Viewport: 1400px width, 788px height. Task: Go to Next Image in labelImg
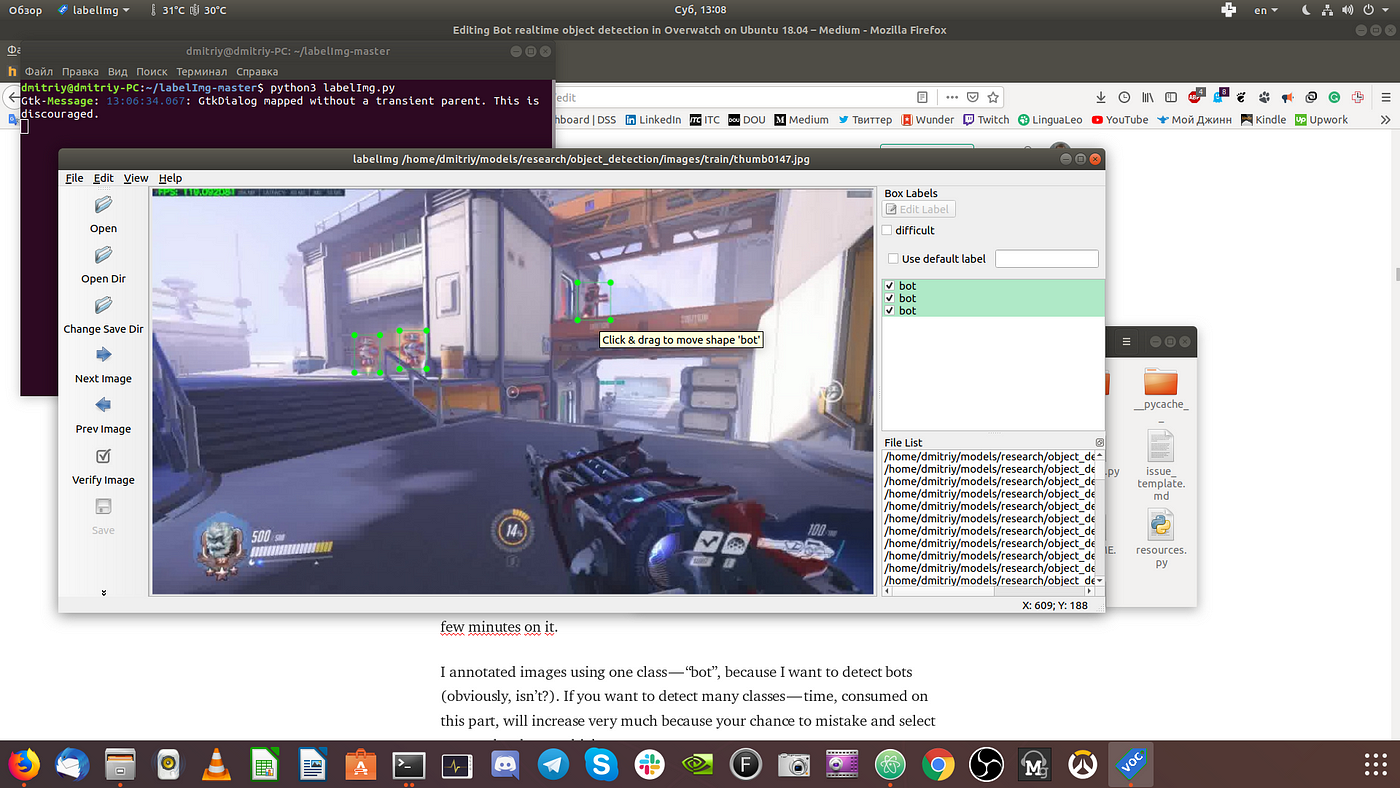tap(103, 355)
